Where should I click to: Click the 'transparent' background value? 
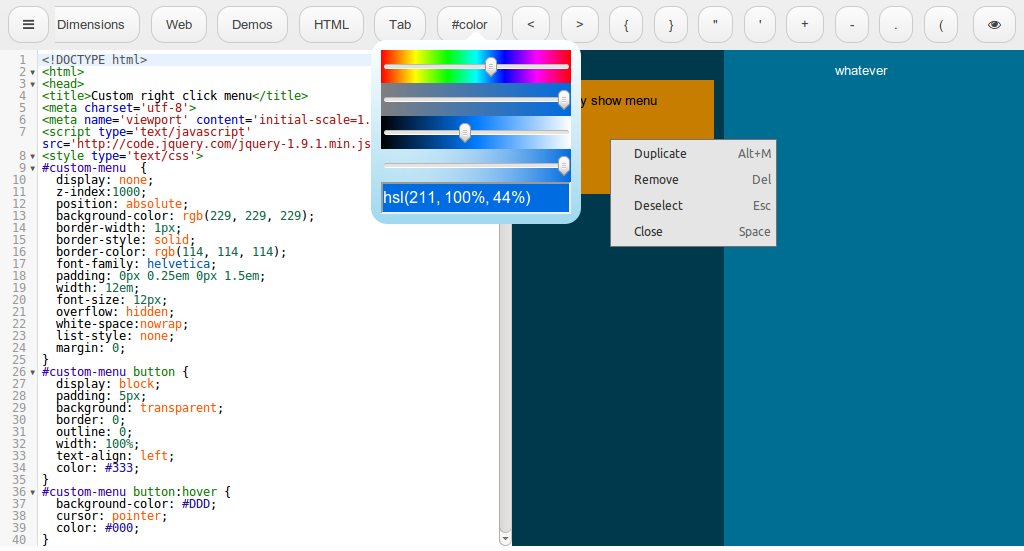point(178,407)
